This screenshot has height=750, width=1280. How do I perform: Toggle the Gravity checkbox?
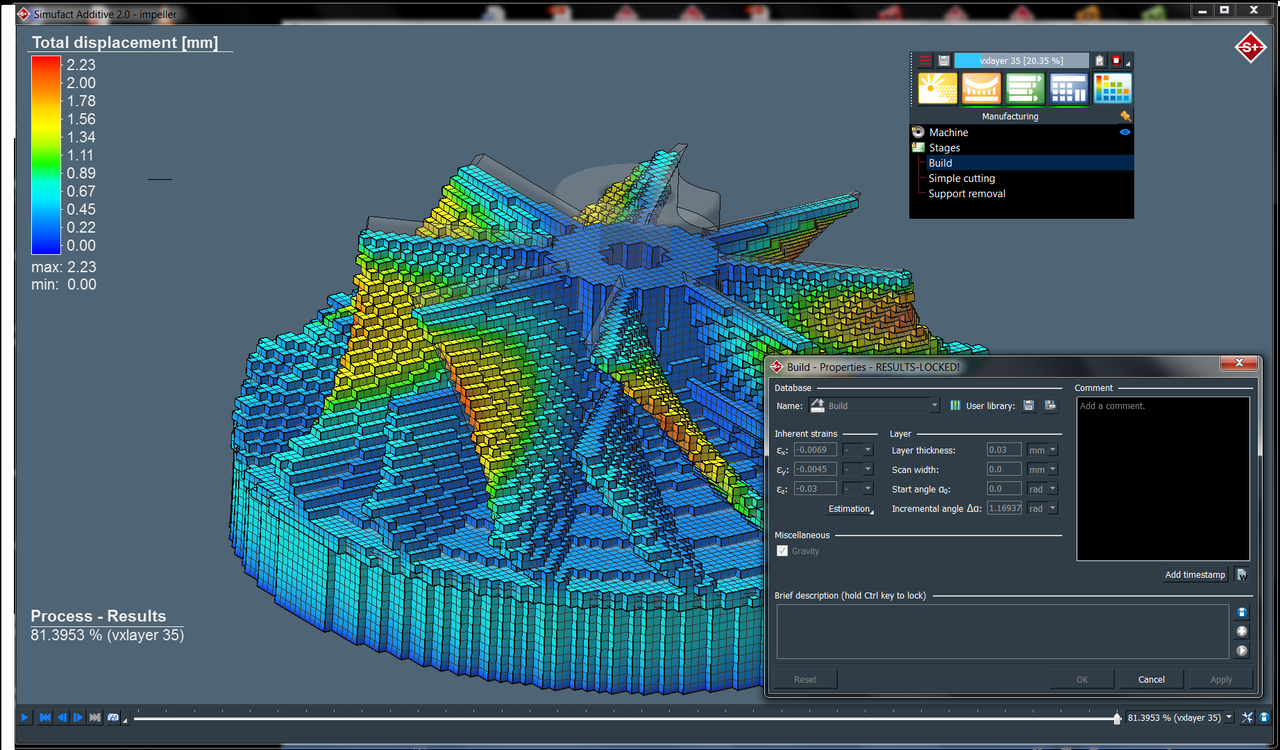[x=782, y=551]
